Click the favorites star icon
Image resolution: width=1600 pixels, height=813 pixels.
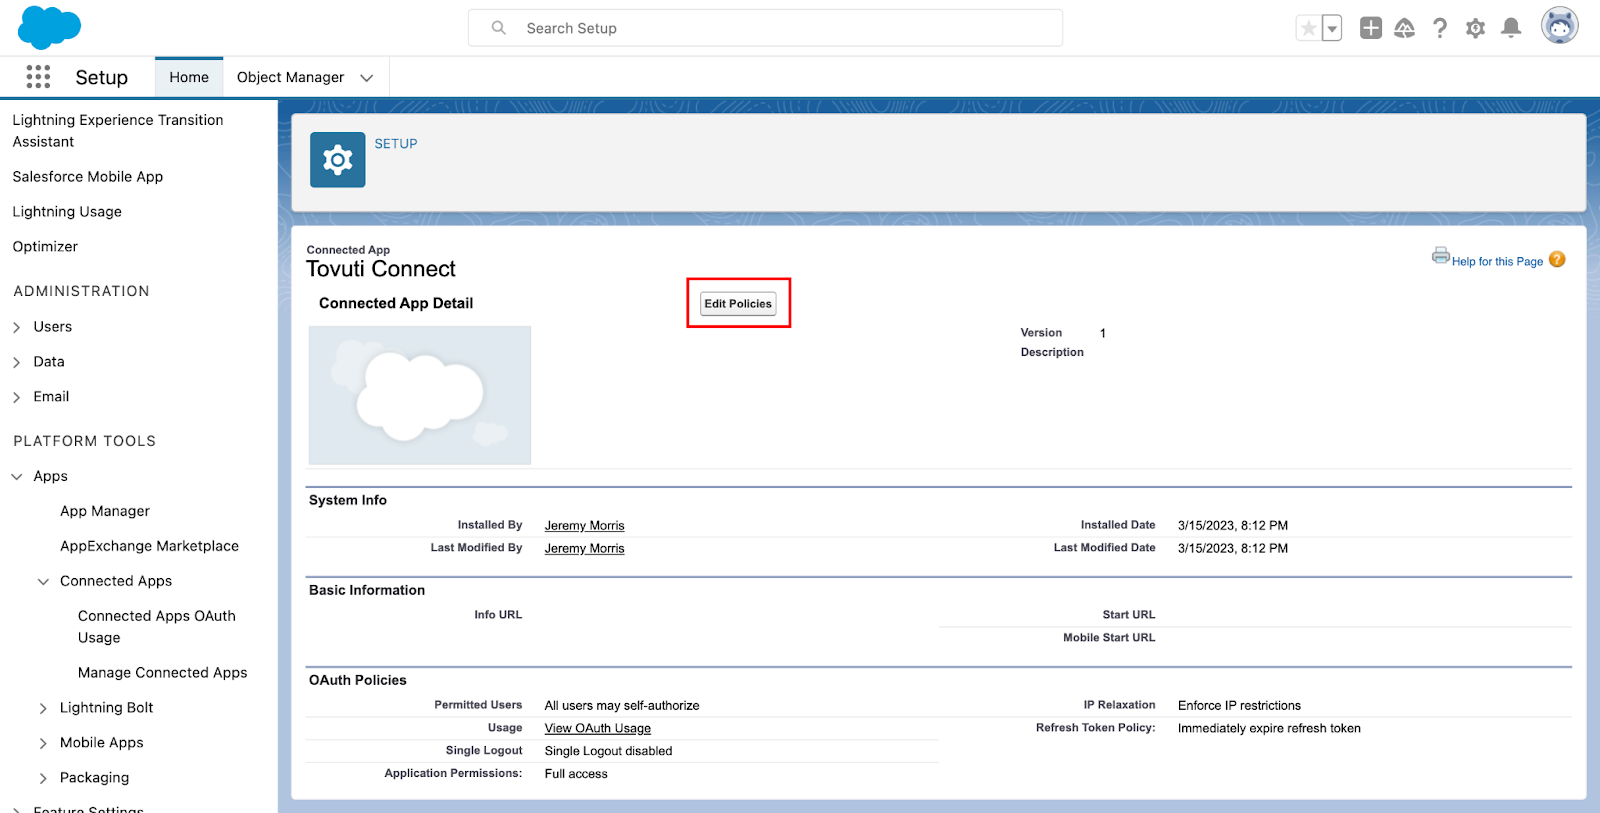click(x=1308, y=28)
